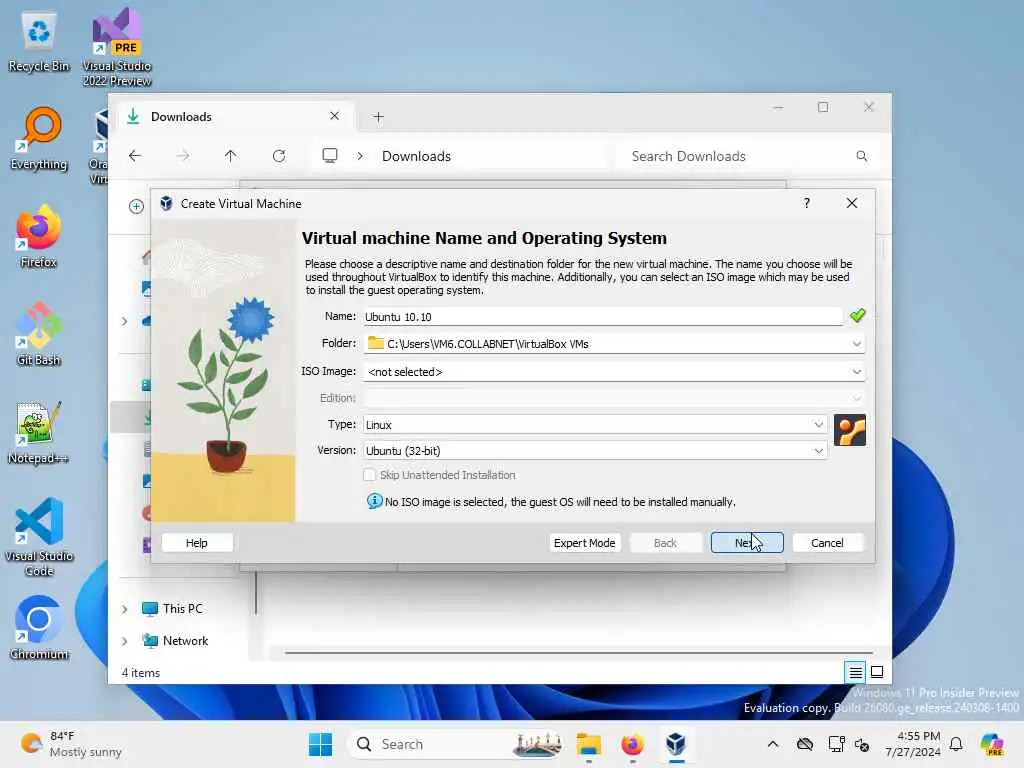Open the weather widget showing 84°F
Viewport: 1024px width, 768px height.
click(x=71, y=744)
